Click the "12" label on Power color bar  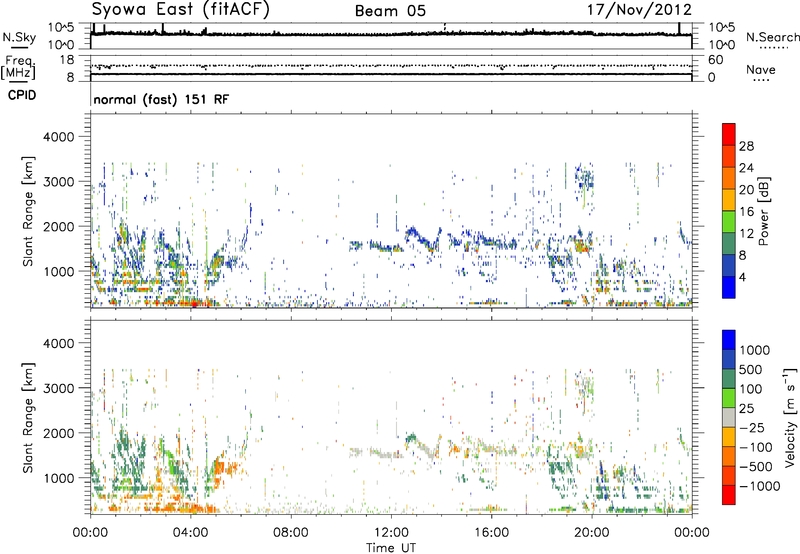pos(746,234)
